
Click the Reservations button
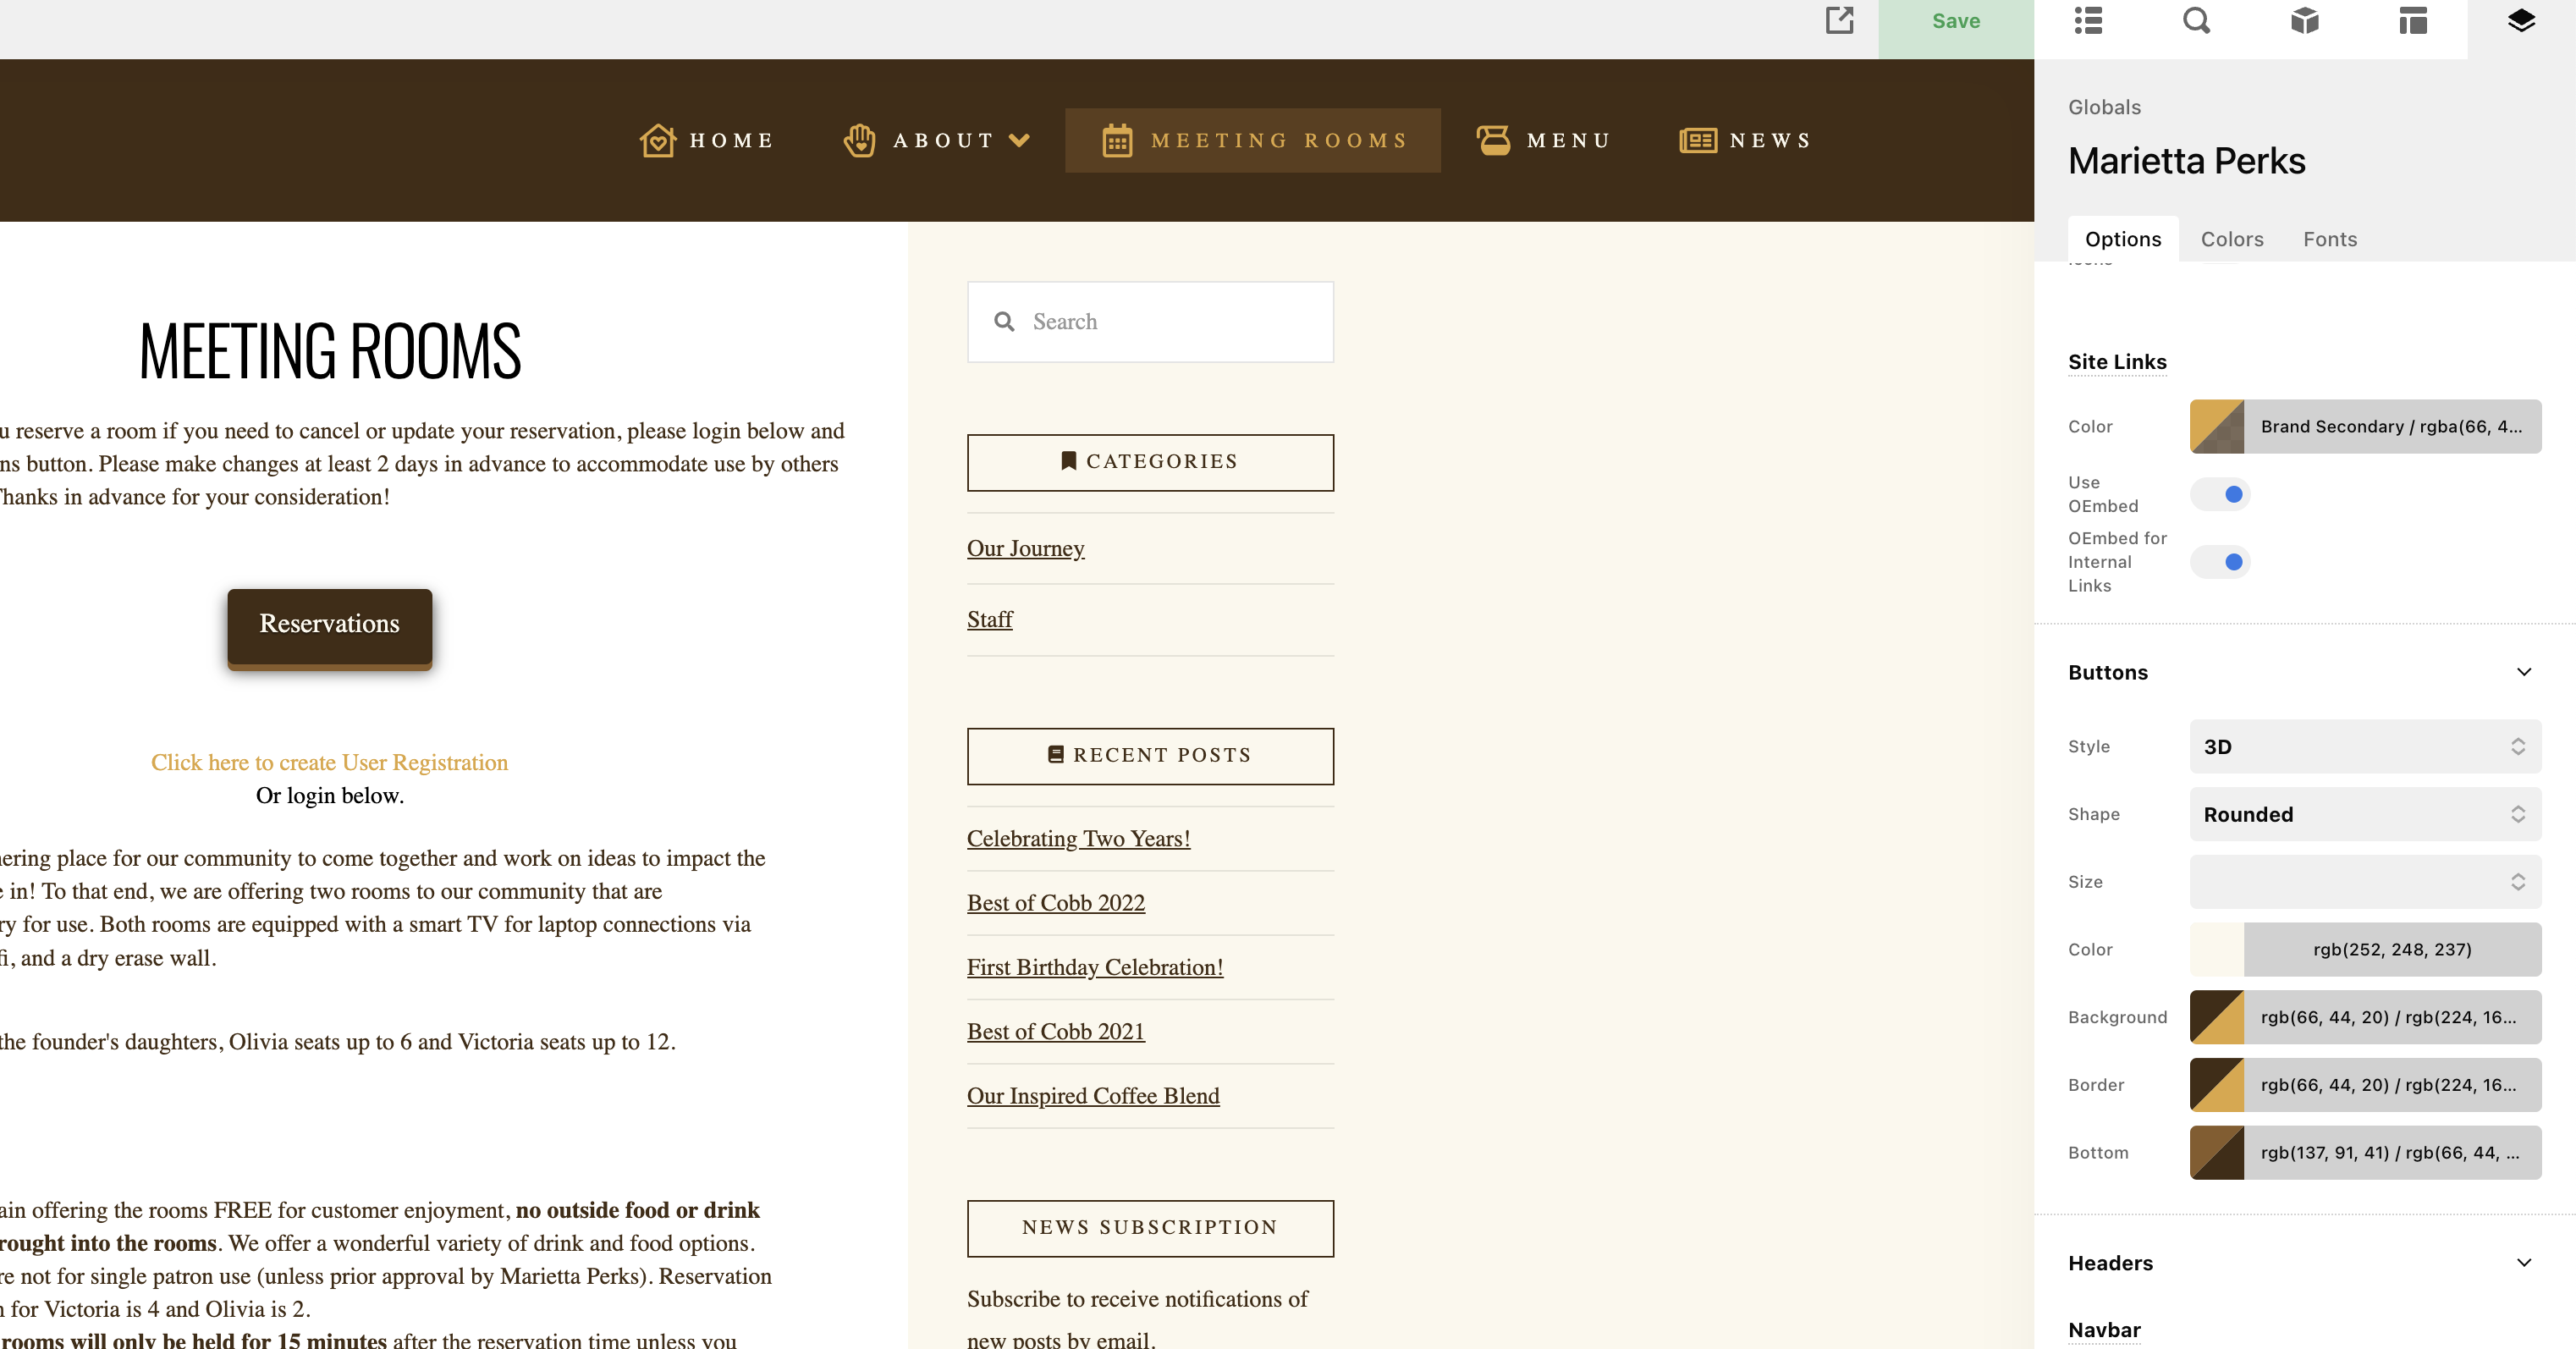pos(329,624)
